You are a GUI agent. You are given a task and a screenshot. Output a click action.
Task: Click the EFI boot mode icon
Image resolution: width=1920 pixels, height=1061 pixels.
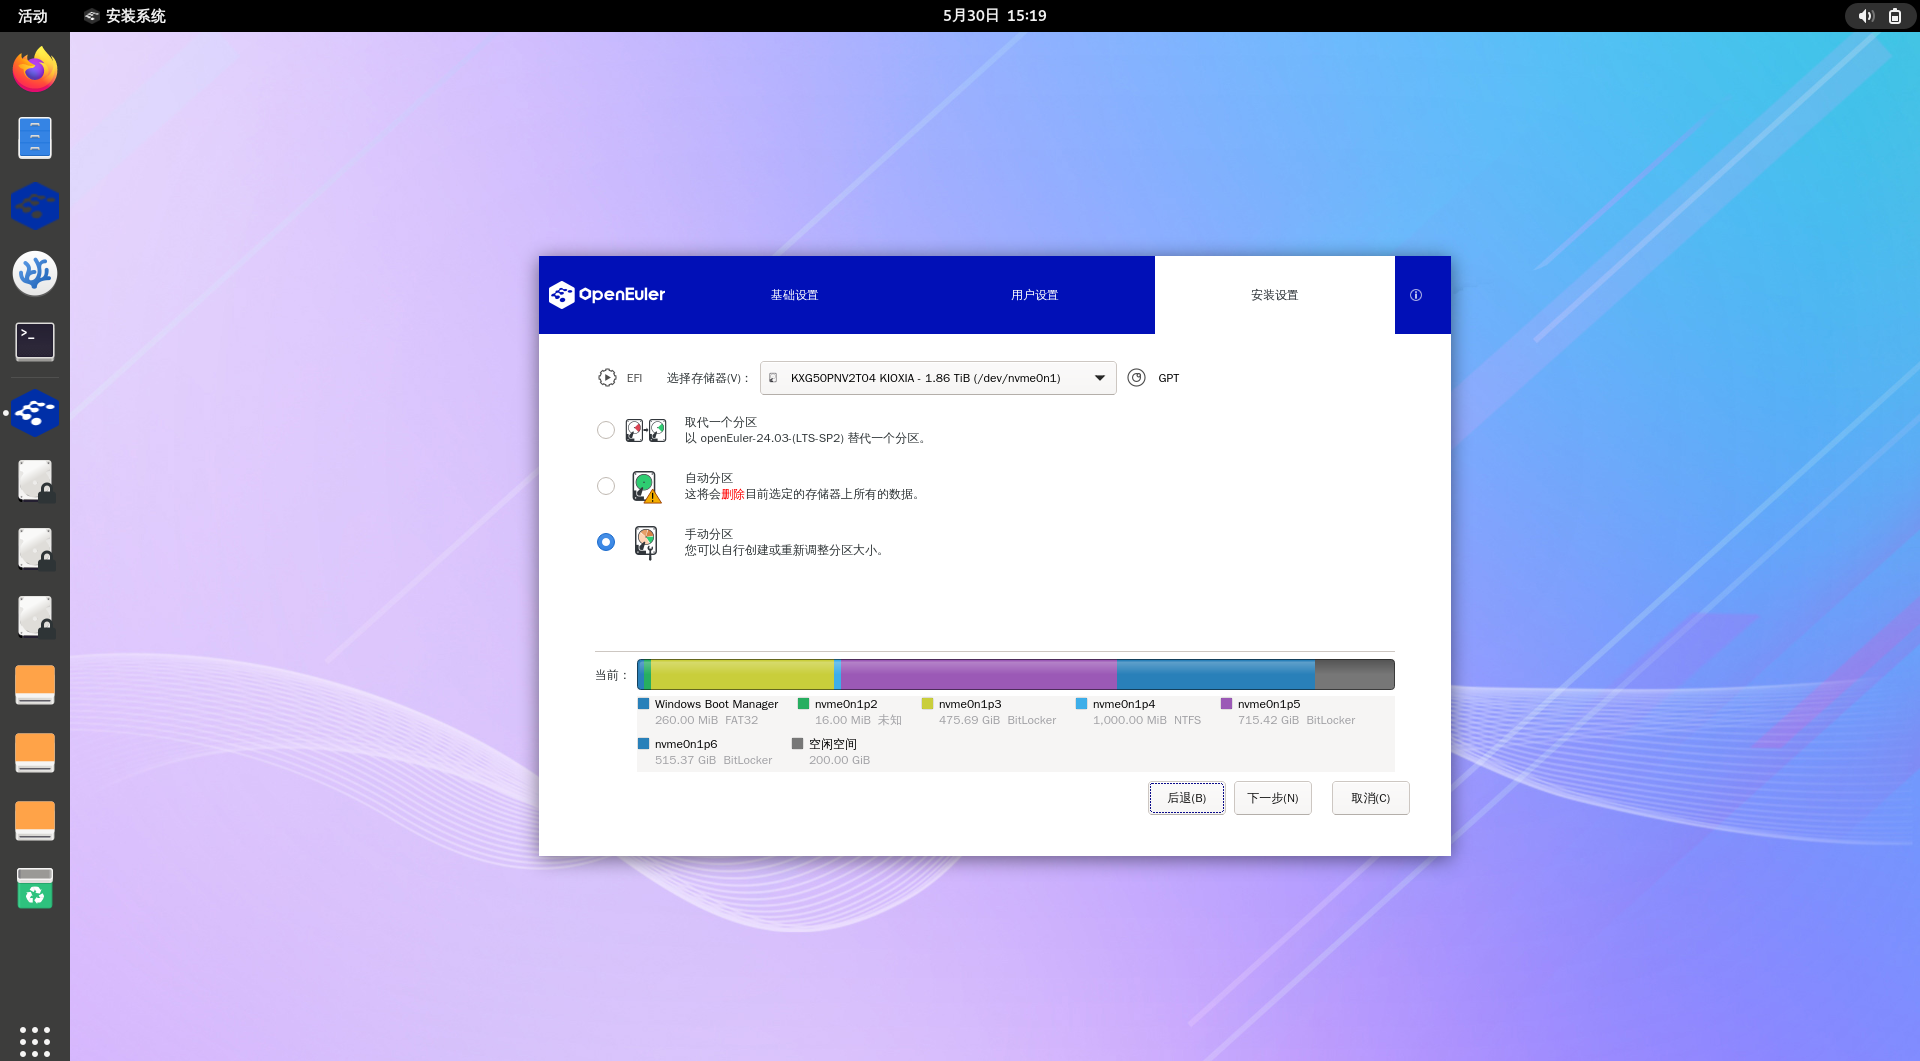coord(607,378)
